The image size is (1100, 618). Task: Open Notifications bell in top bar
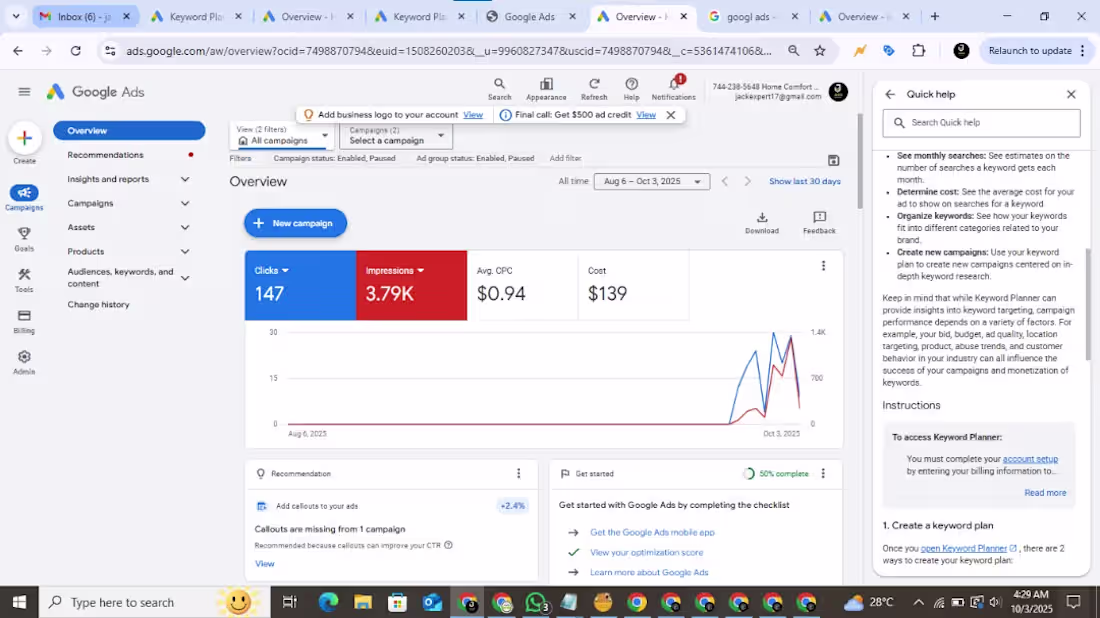click(x=673, y=88)
